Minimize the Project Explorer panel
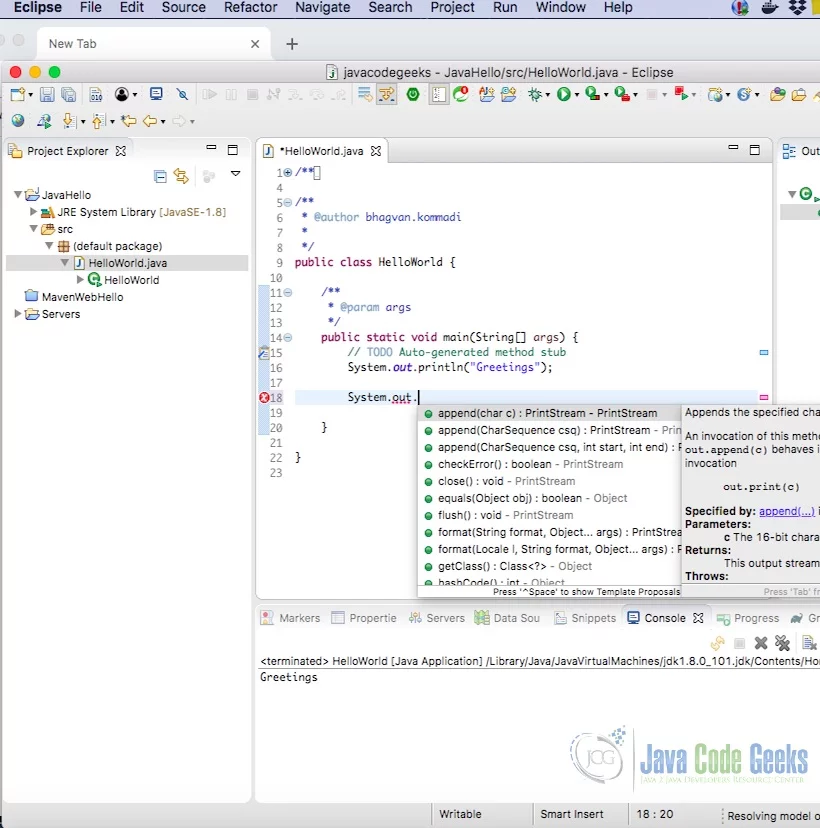 [x=211, y=148]
